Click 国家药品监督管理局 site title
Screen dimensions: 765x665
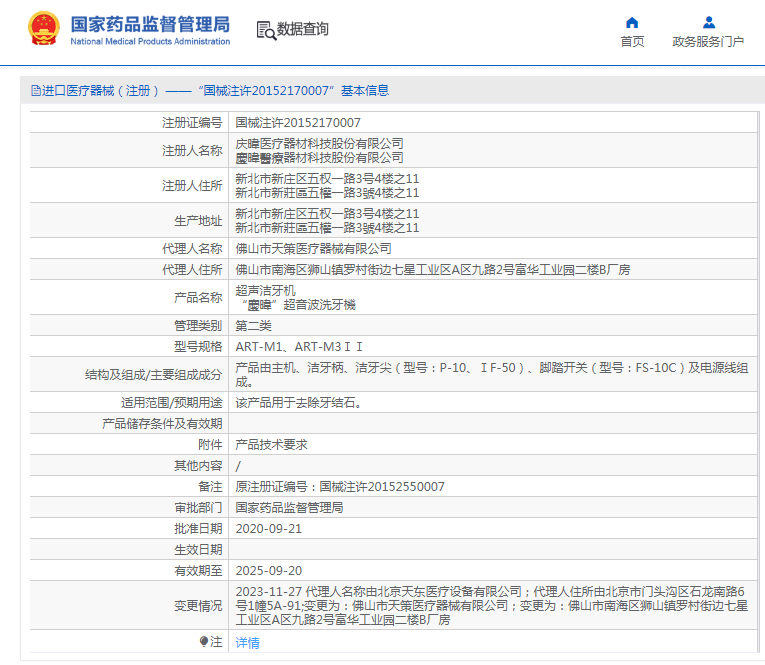tap(150, 24)
